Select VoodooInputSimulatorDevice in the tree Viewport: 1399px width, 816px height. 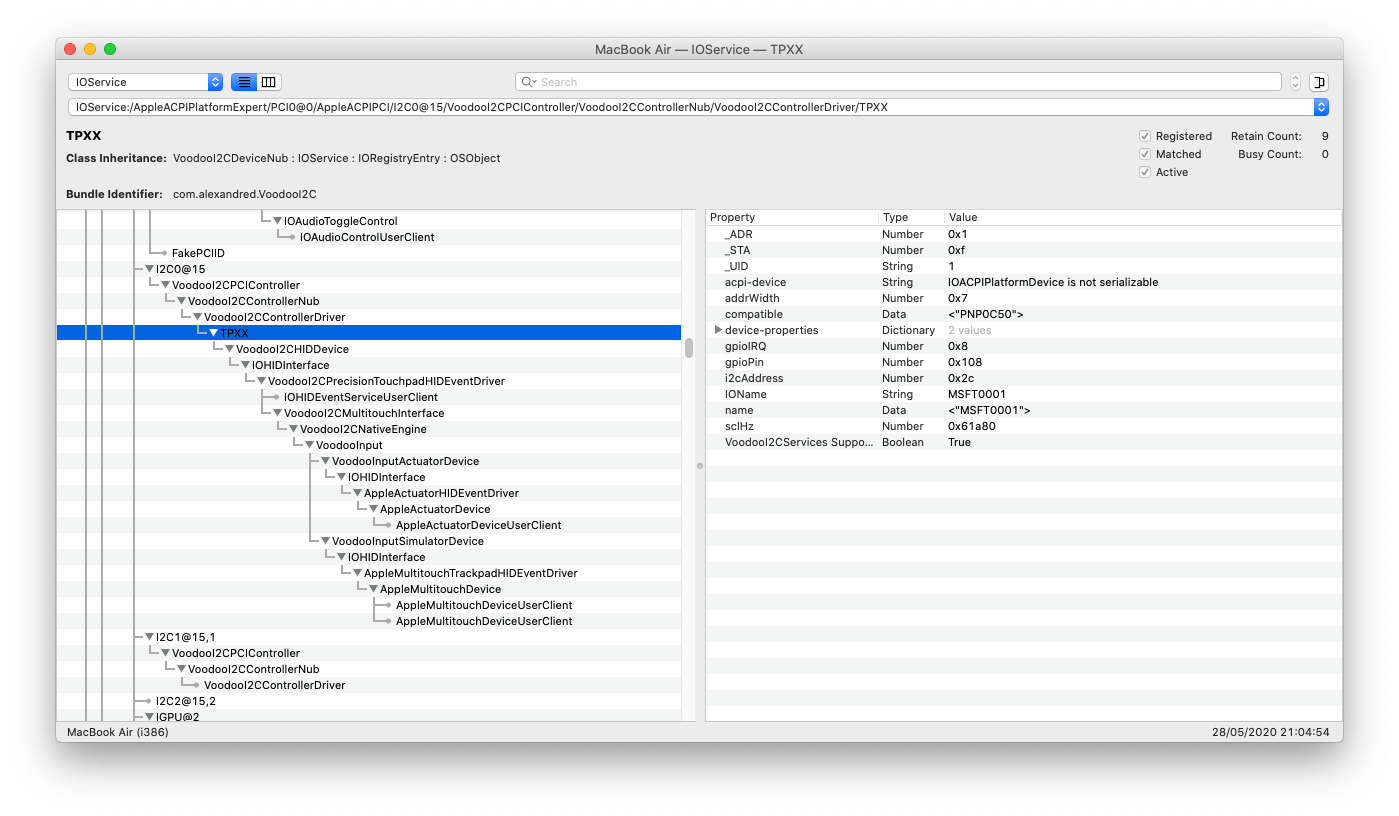pos(408,541)
